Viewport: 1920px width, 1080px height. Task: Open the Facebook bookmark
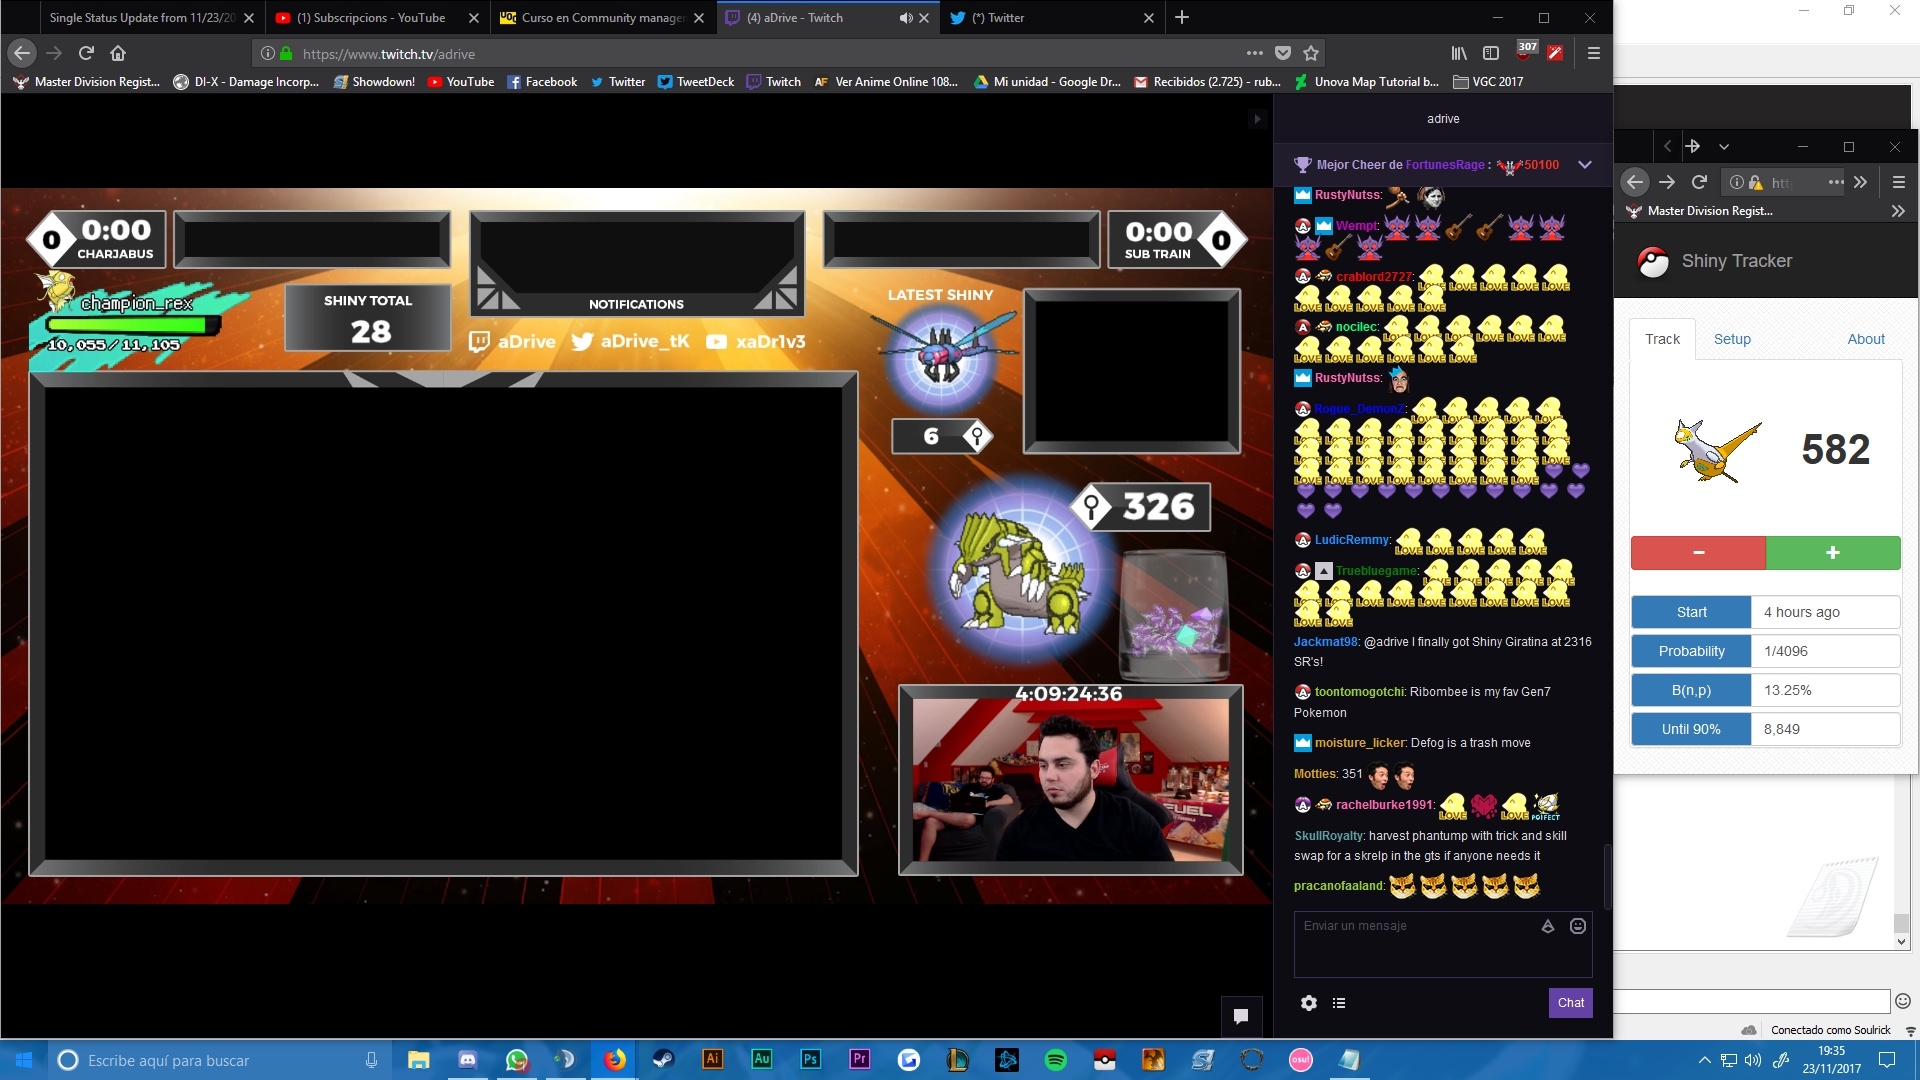[542, 82]
